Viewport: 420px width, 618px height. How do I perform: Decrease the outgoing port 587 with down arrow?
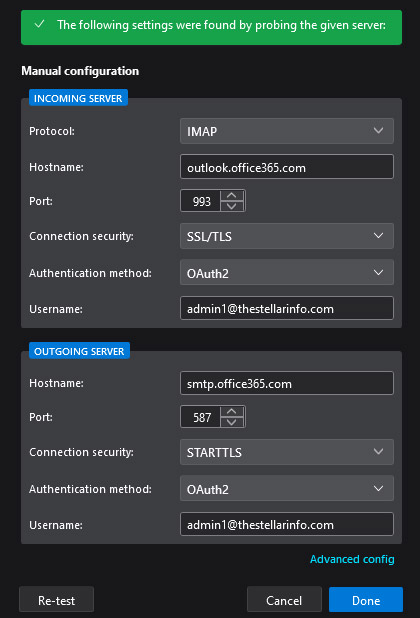pyautogui.click(x=232, y=423)
